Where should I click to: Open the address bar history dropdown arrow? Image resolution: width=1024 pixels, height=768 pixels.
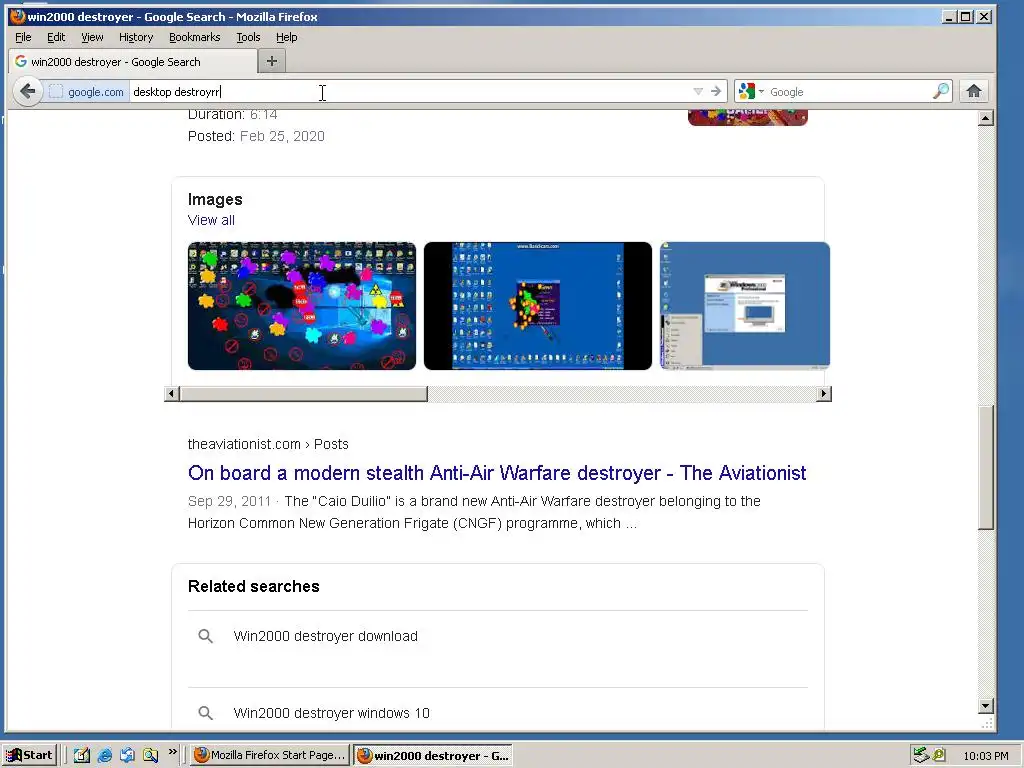(x=697, y=91)
